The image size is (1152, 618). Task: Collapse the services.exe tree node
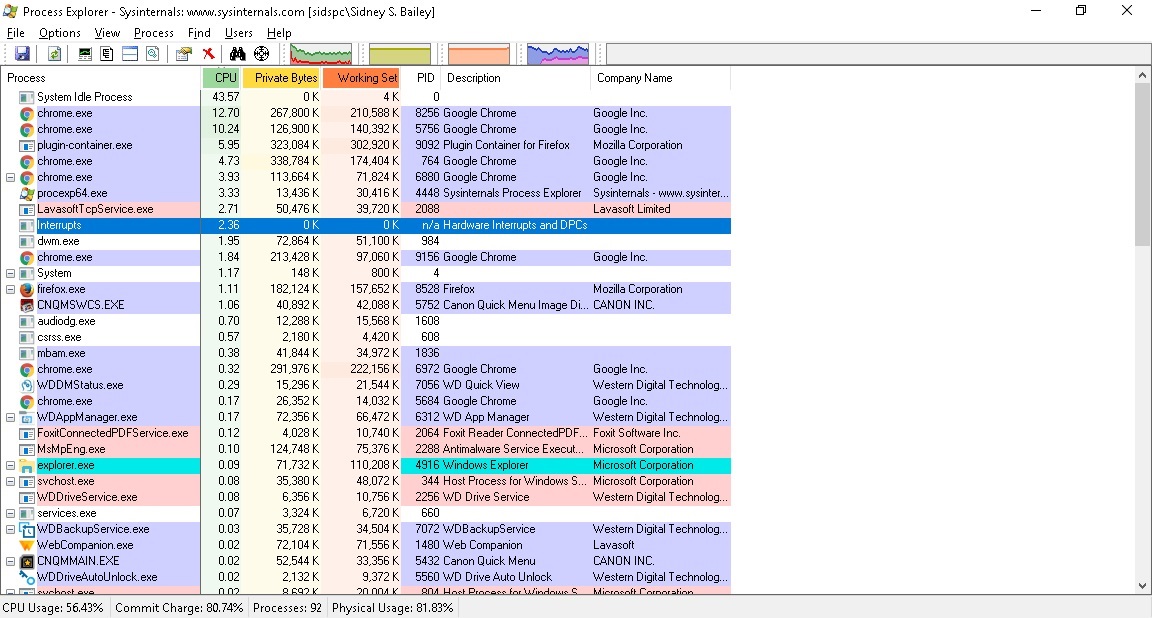coord(10,514)
